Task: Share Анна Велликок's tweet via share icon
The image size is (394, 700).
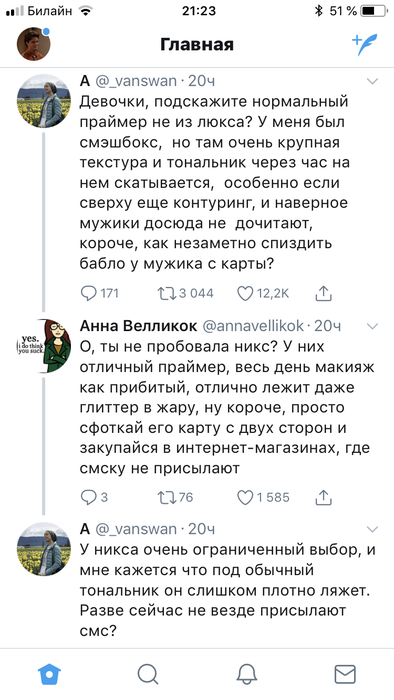Action: pos(323,497)
